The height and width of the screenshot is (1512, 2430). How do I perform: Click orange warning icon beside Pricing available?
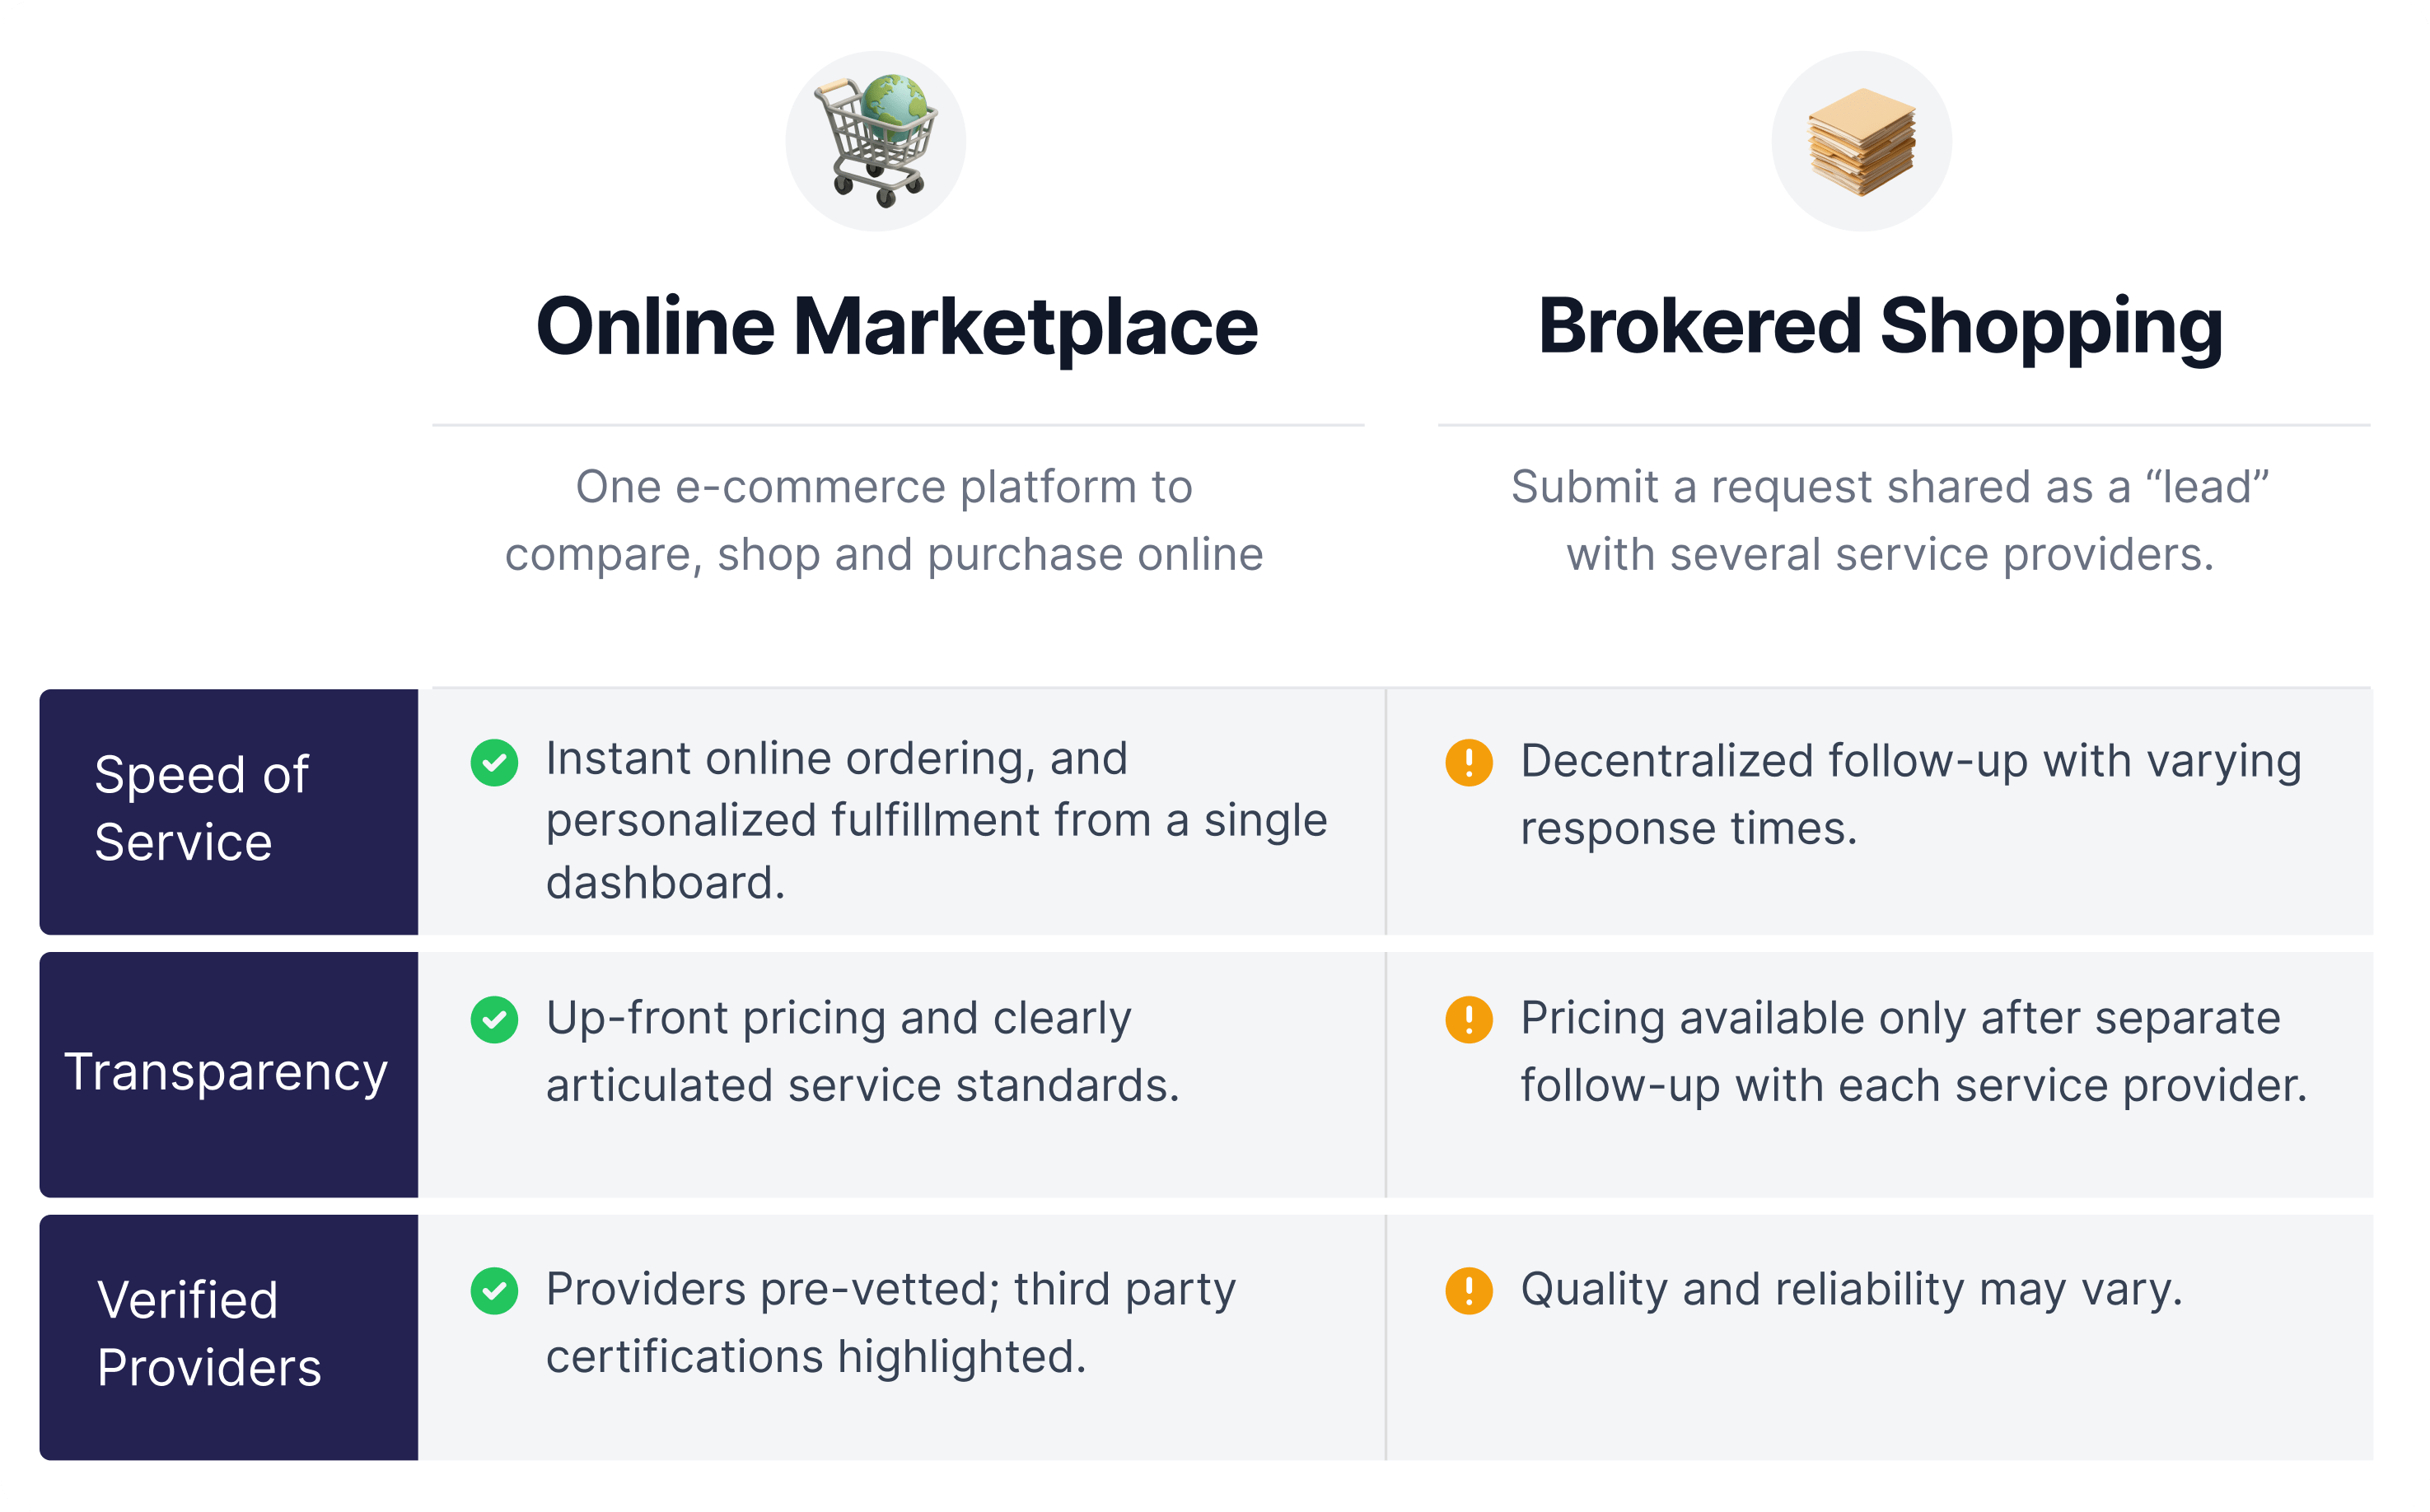[x=1469, y=1020]
